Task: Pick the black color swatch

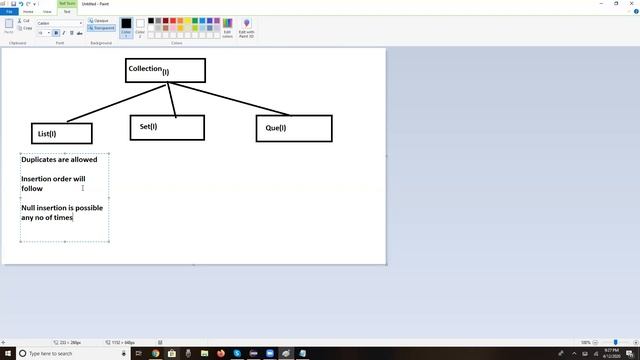Action: pos(151,20)
